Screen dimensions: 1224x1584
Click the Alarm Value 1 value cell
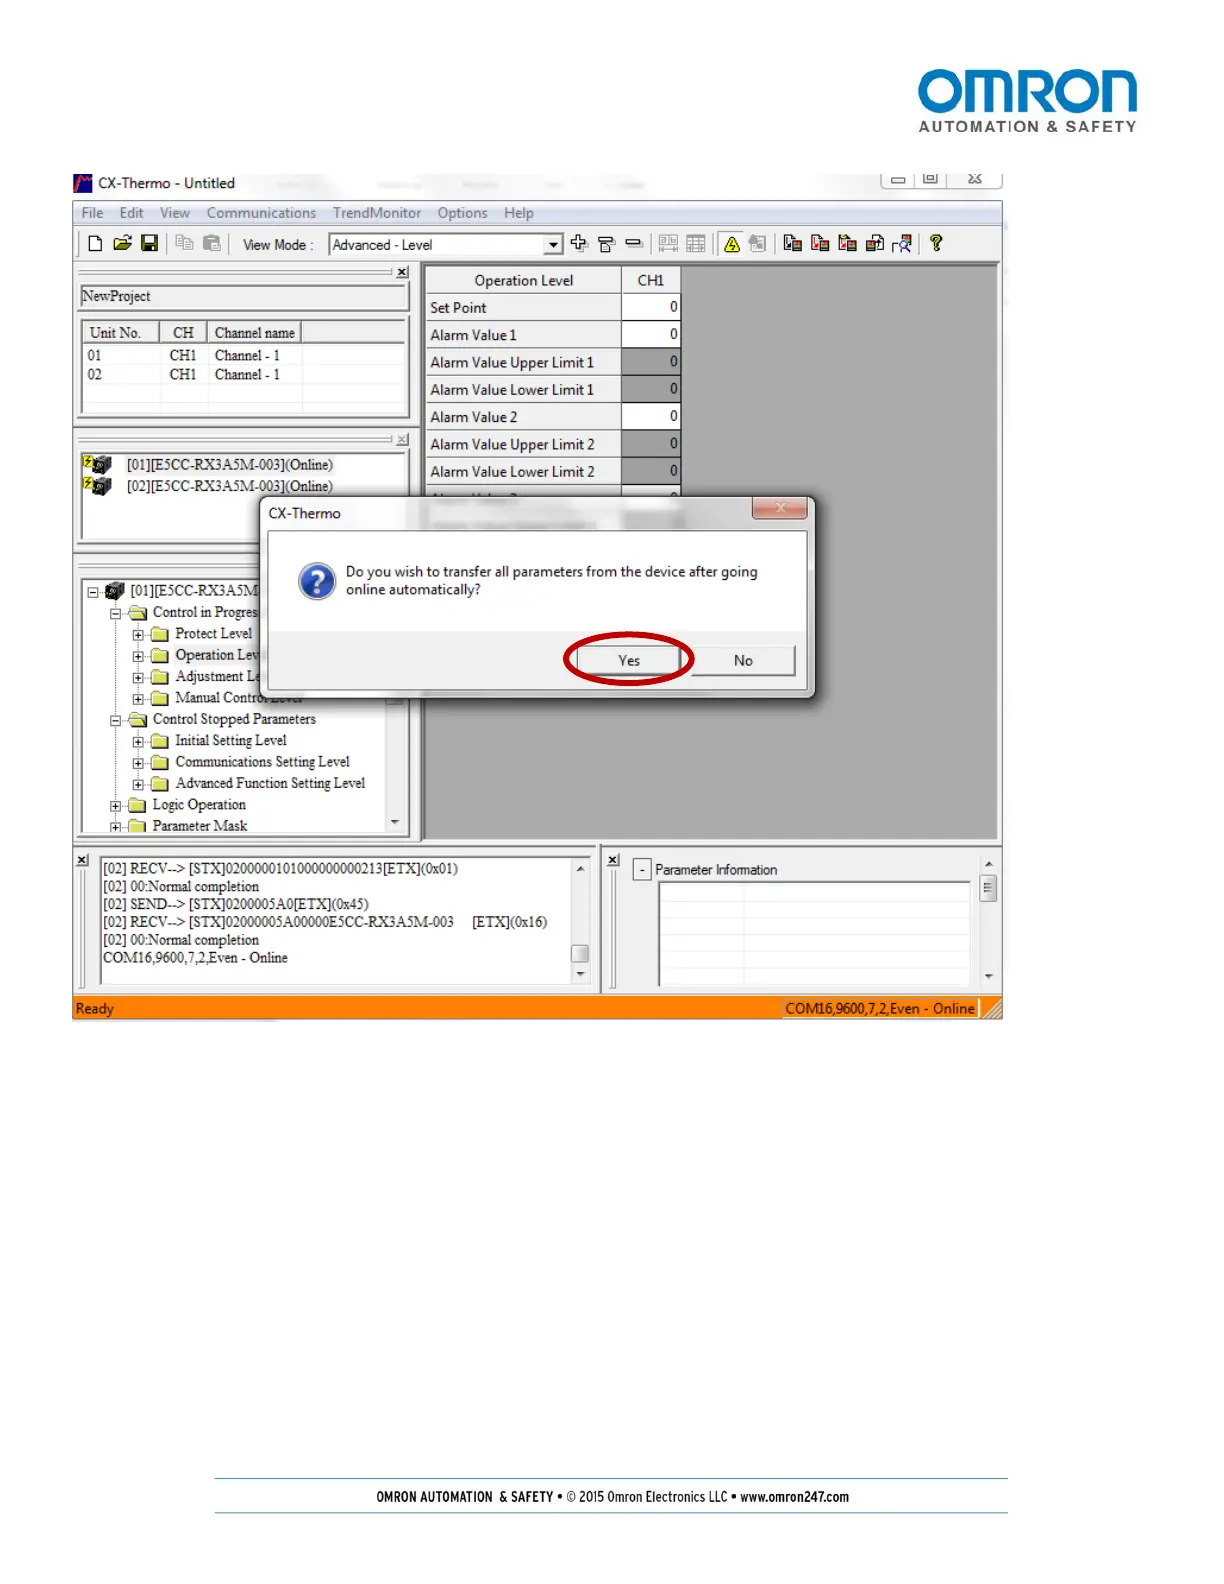(651, 334)
